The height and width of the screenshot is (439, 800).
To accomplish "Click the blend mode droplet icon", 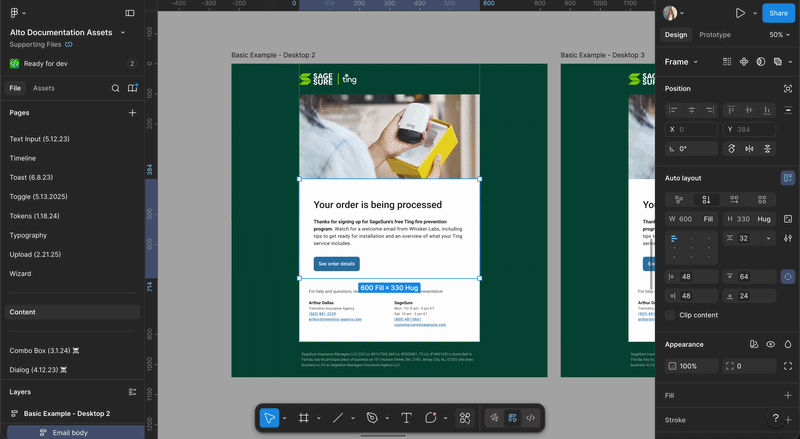I will coord(788,345).
